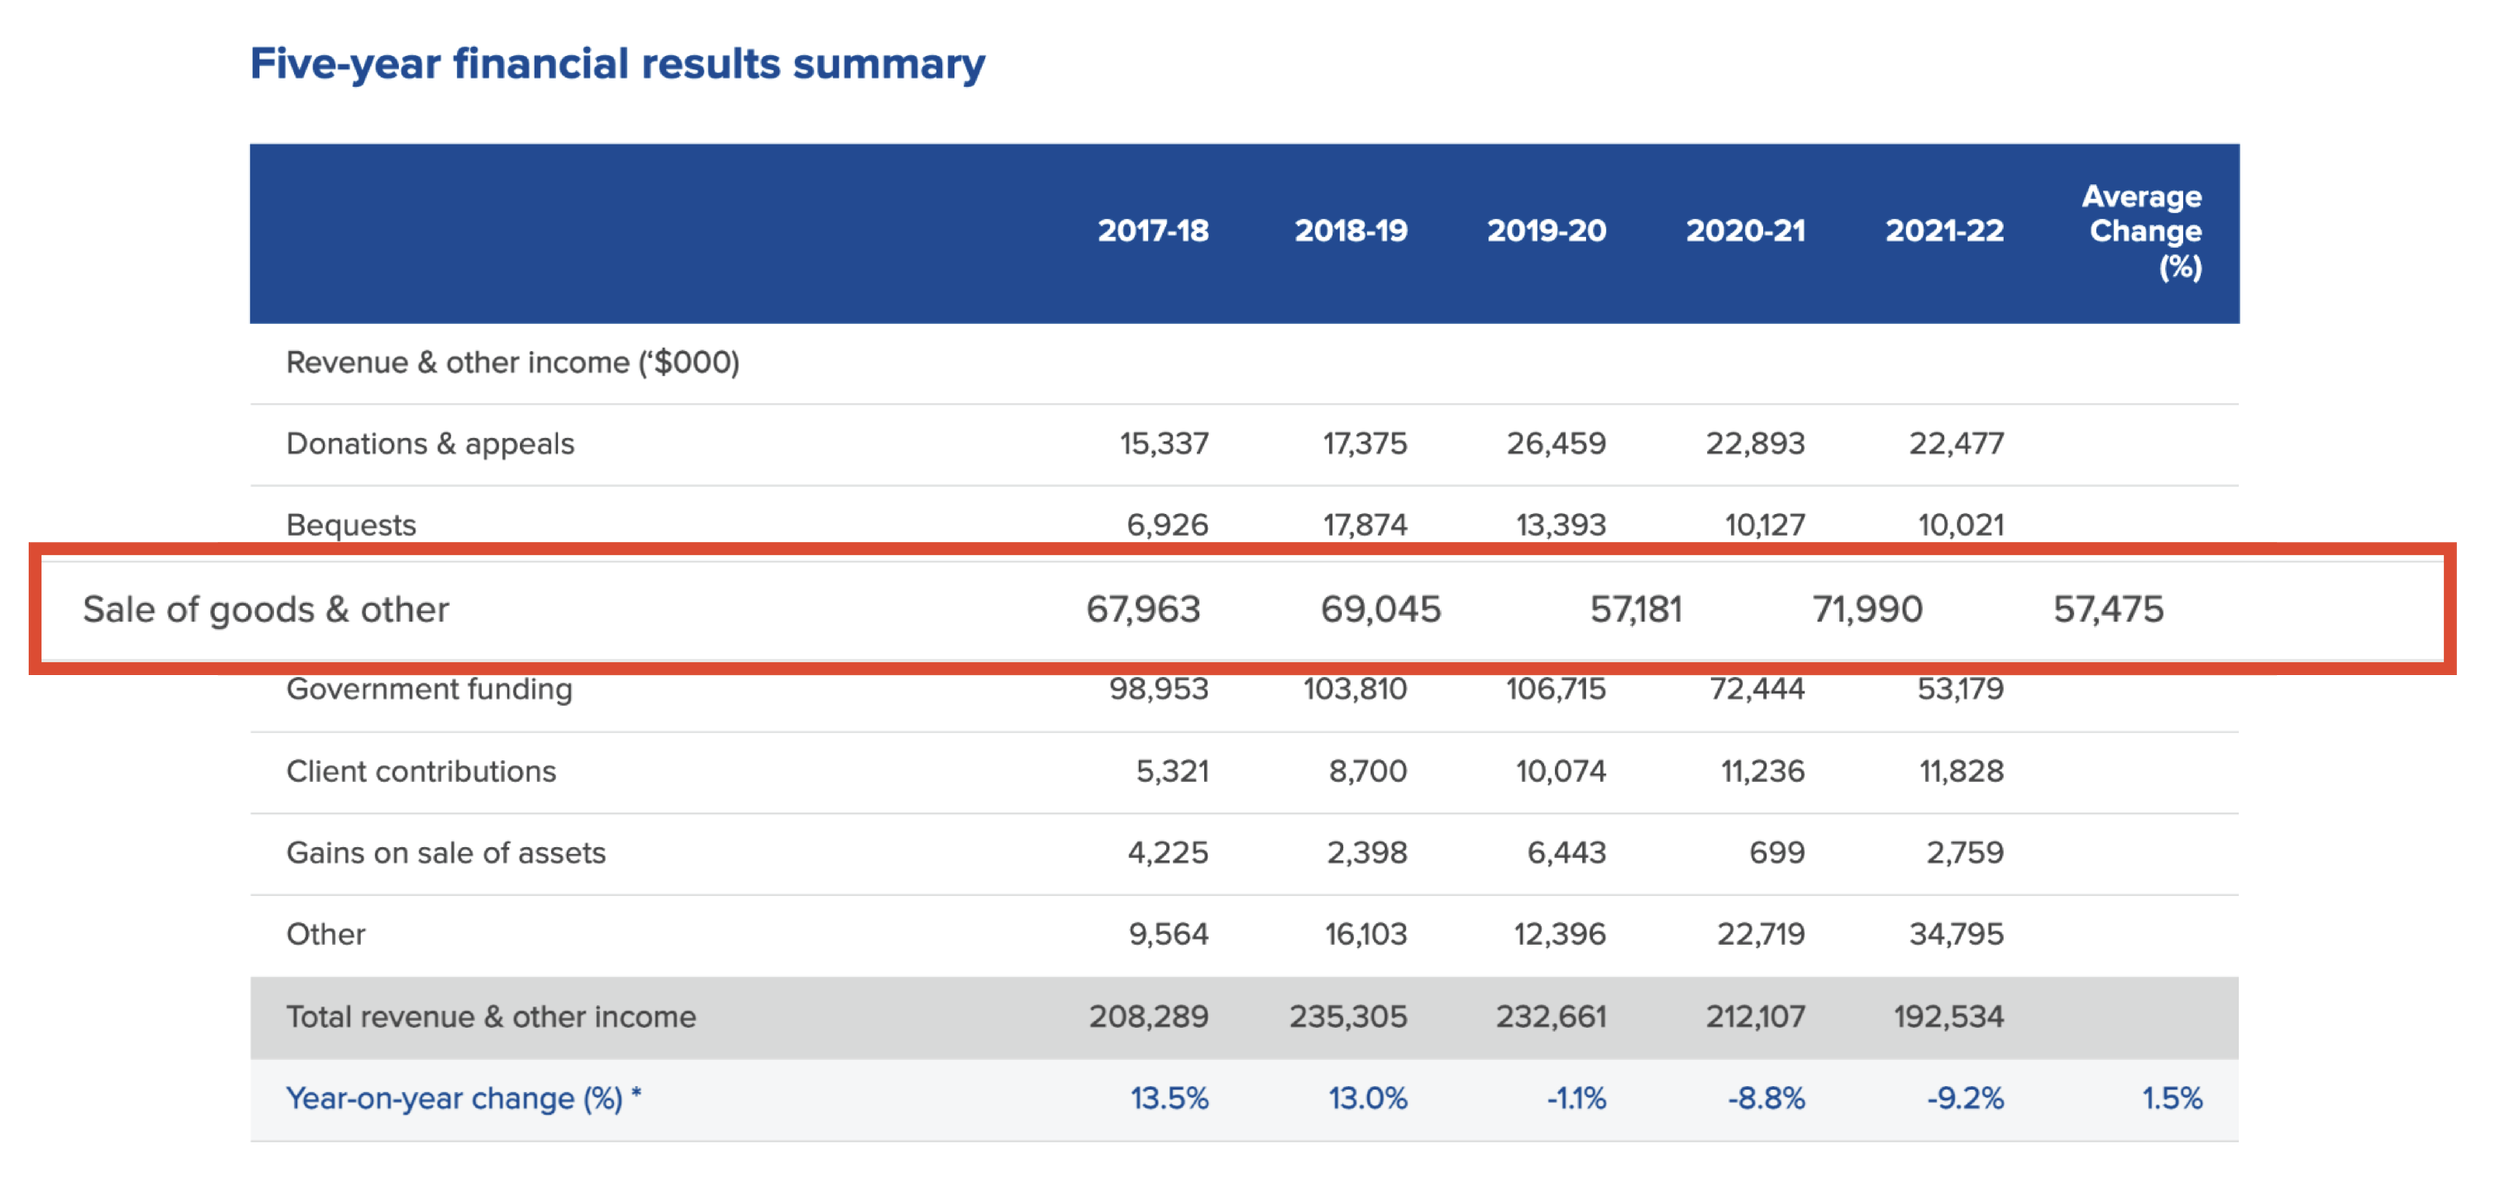Select the 13.5% year-on-year value
2500x1191 pixels.
click(1169, 1099)
